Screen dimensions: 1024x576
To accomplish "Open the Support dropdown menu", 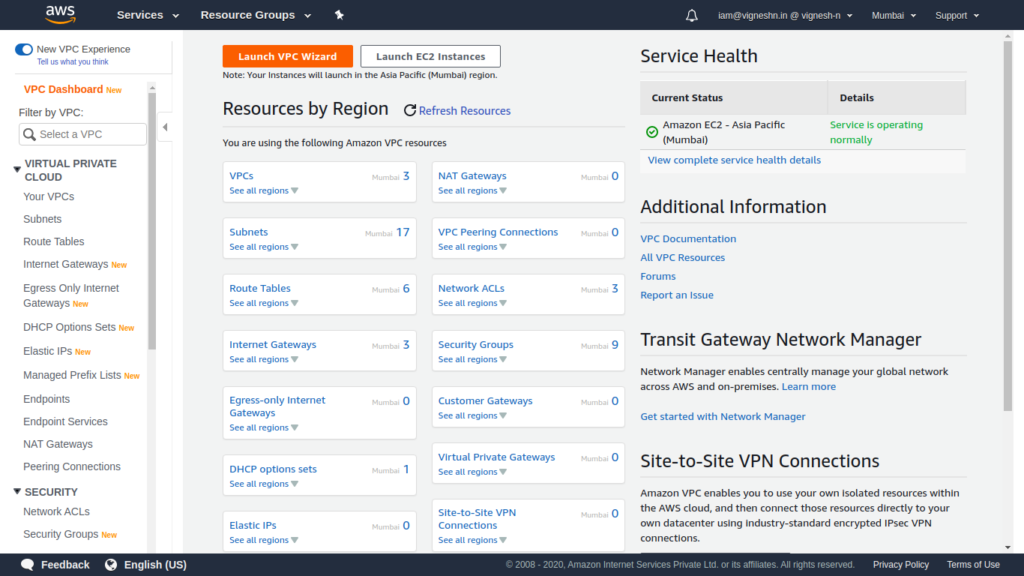I will point(957,15).
